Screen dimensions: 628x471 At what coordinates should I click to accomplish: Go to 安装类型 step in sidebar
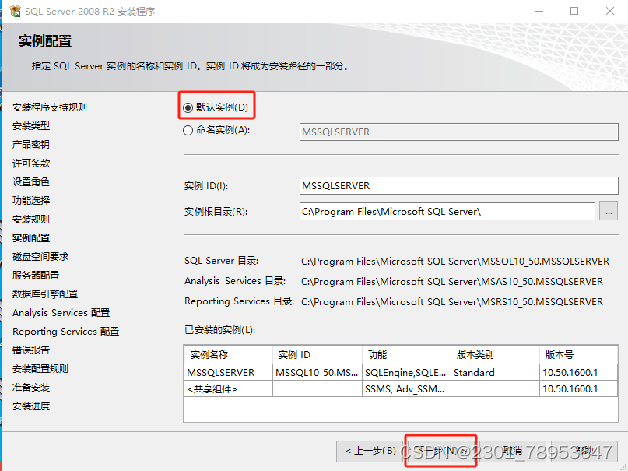pyautogui.click(x=31, y=125)
